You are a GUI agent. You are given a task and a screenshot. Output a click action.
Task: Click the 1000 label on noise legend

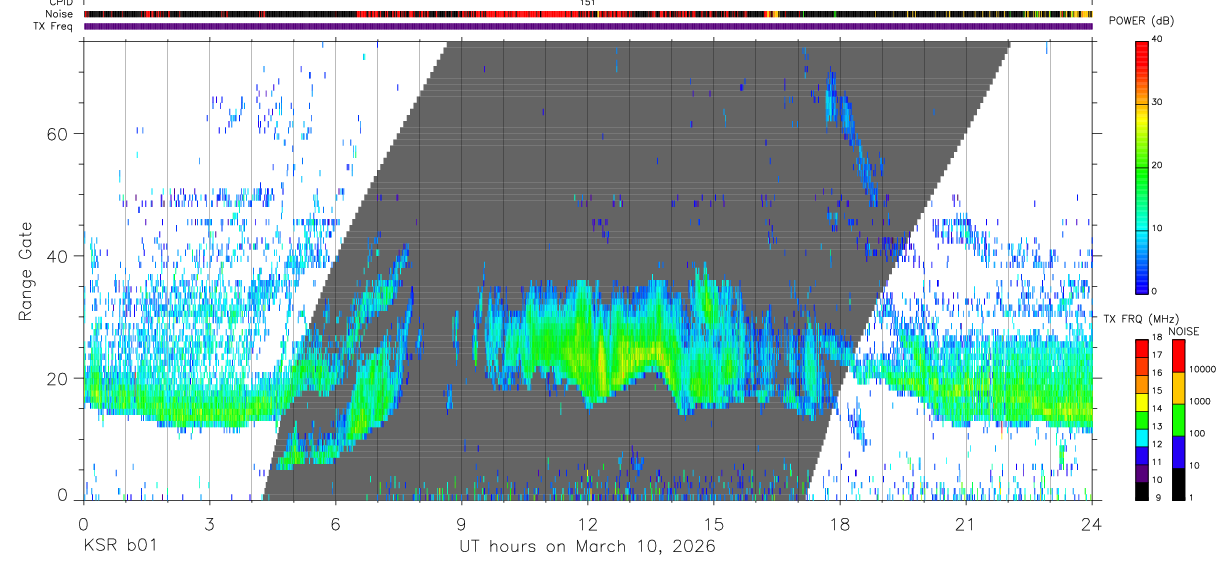click(x=1199, y=401)
